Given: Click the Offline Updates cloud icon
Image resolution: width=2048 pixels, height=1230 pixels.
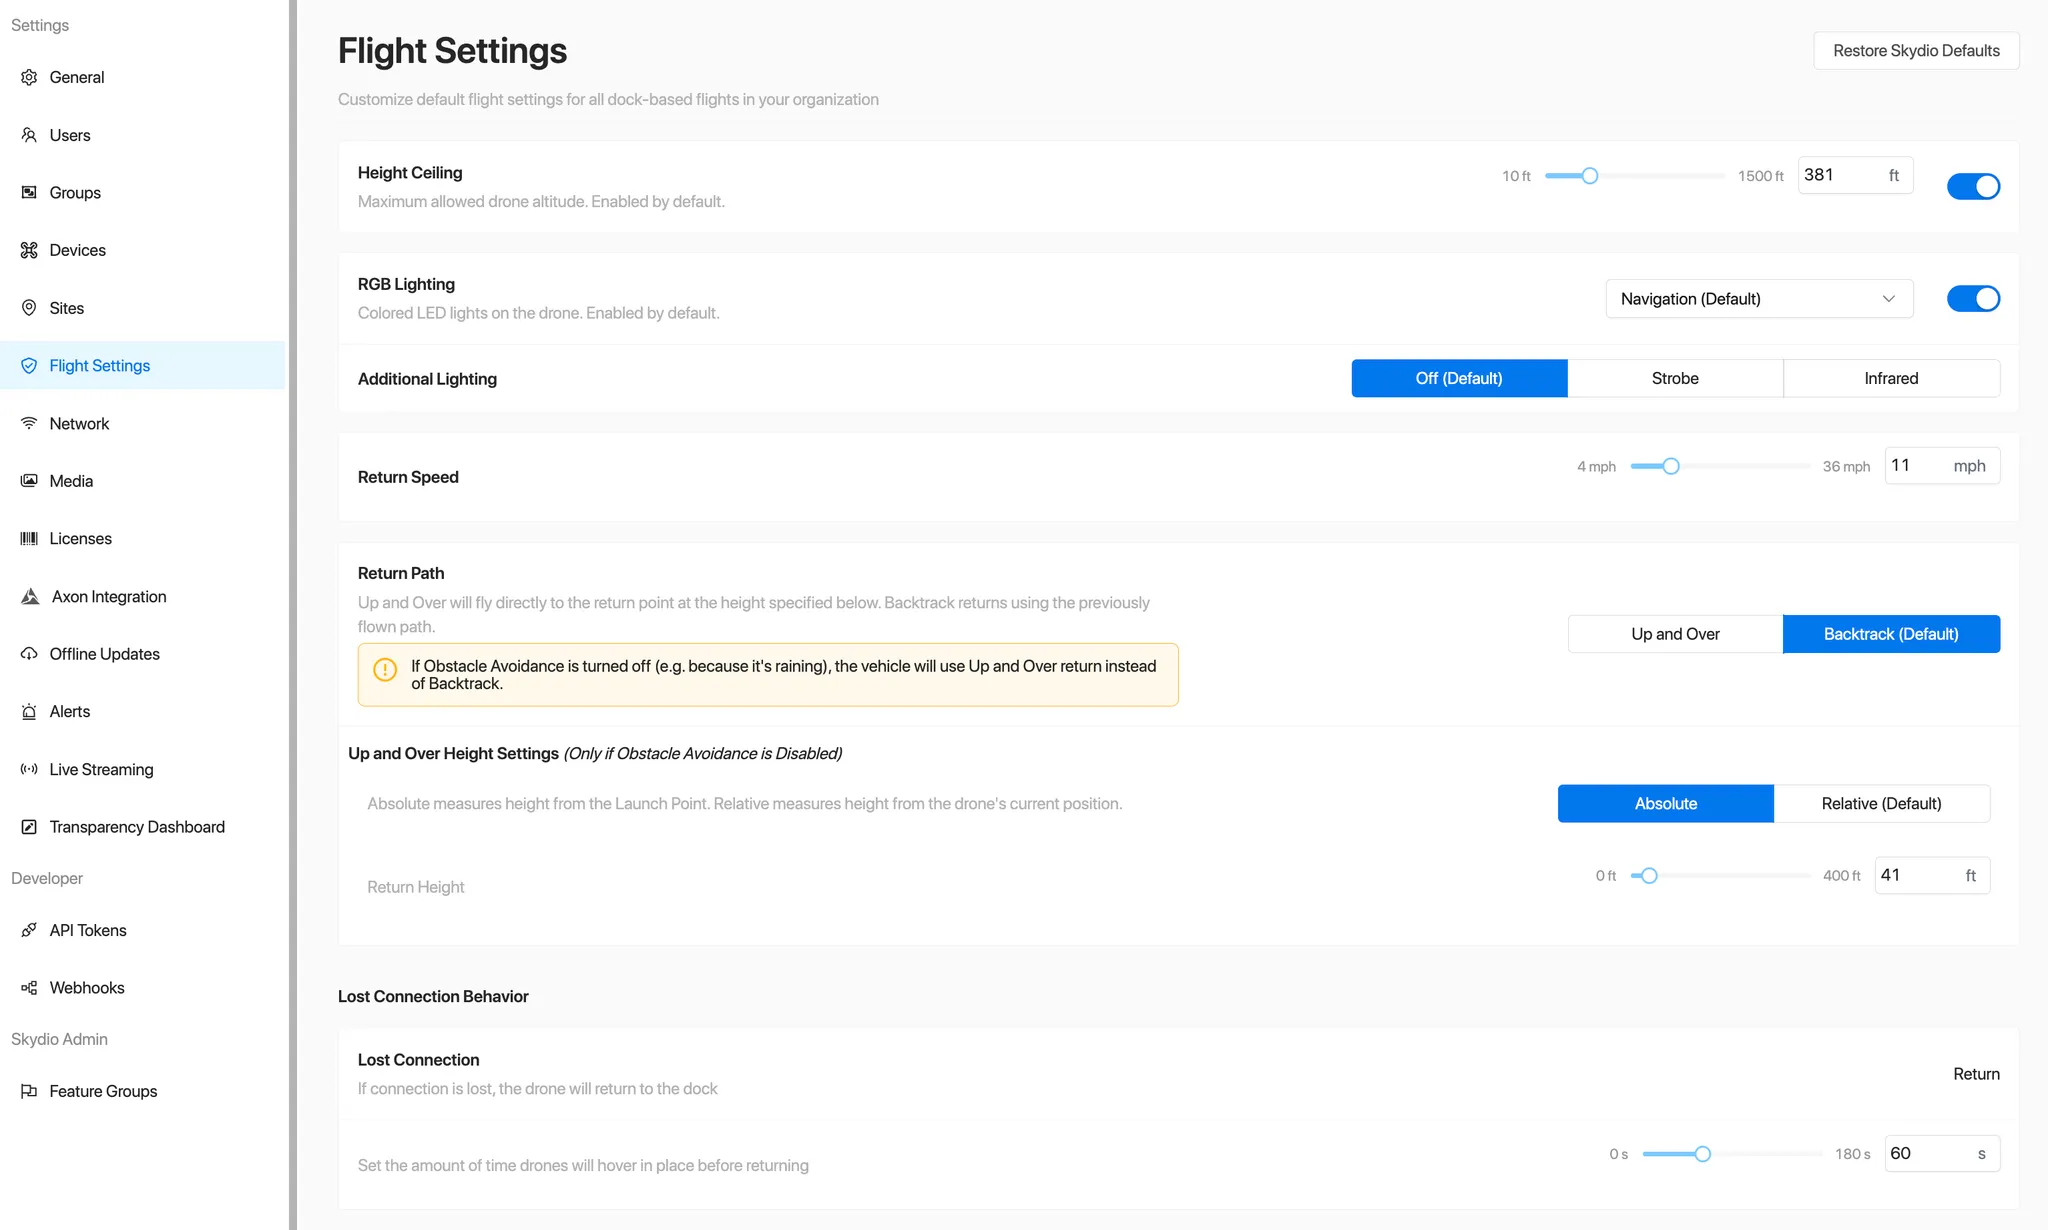Looking at the screenshot, I should [x=29, y=654].
